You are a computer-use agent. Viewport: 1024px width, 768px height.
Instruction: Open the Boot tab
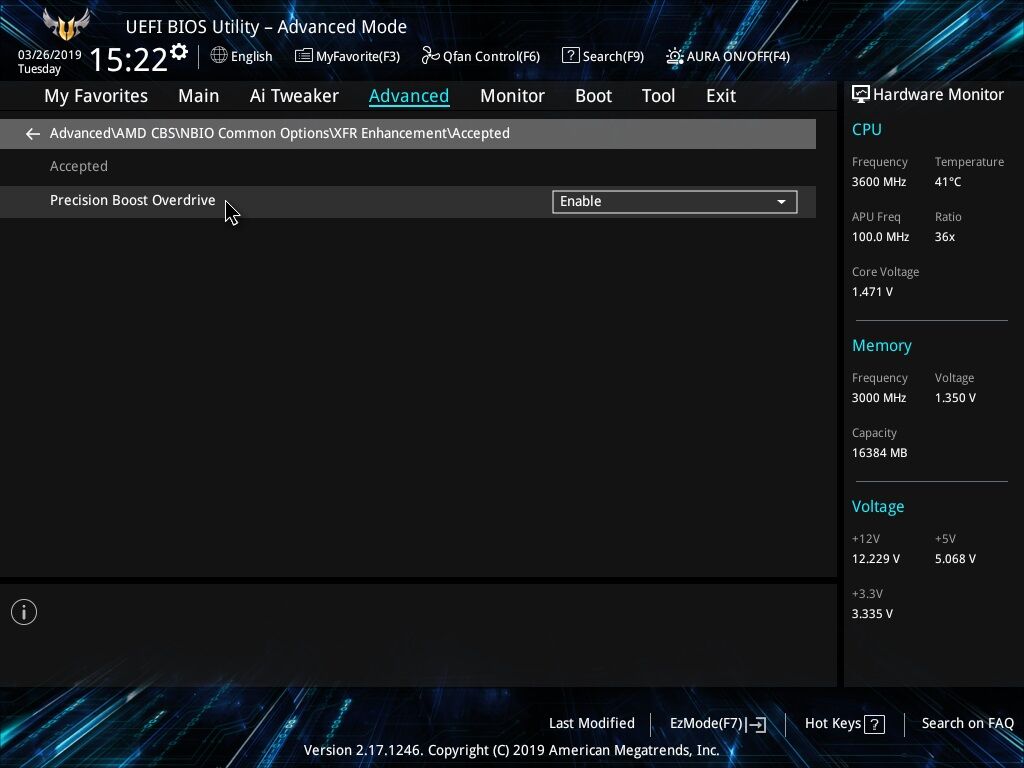pos(593,96)
